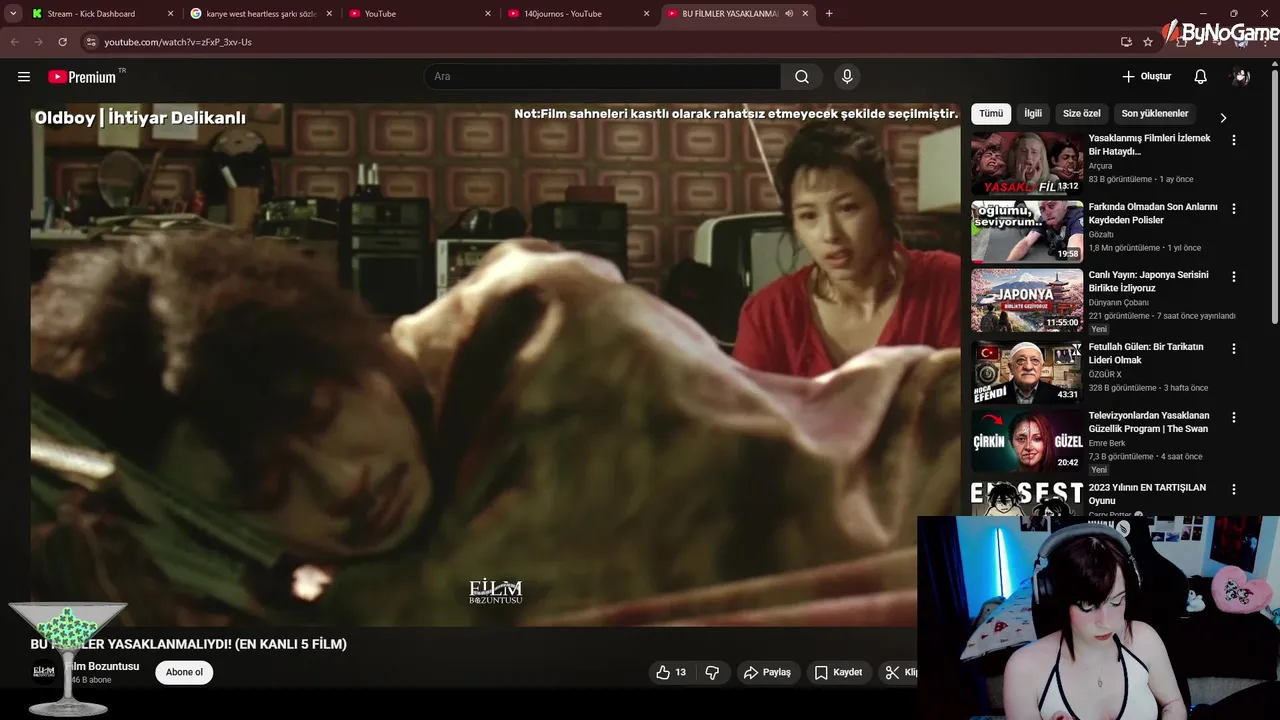Open Film Bozuntusu channel avatar

point(44,672)
